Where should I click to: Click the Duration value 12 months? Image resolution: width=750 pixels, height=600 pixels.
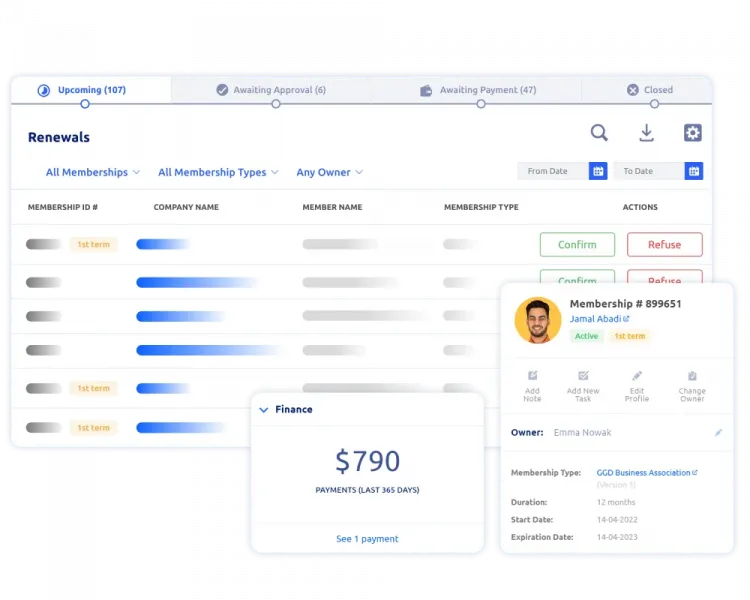point(616,502)
